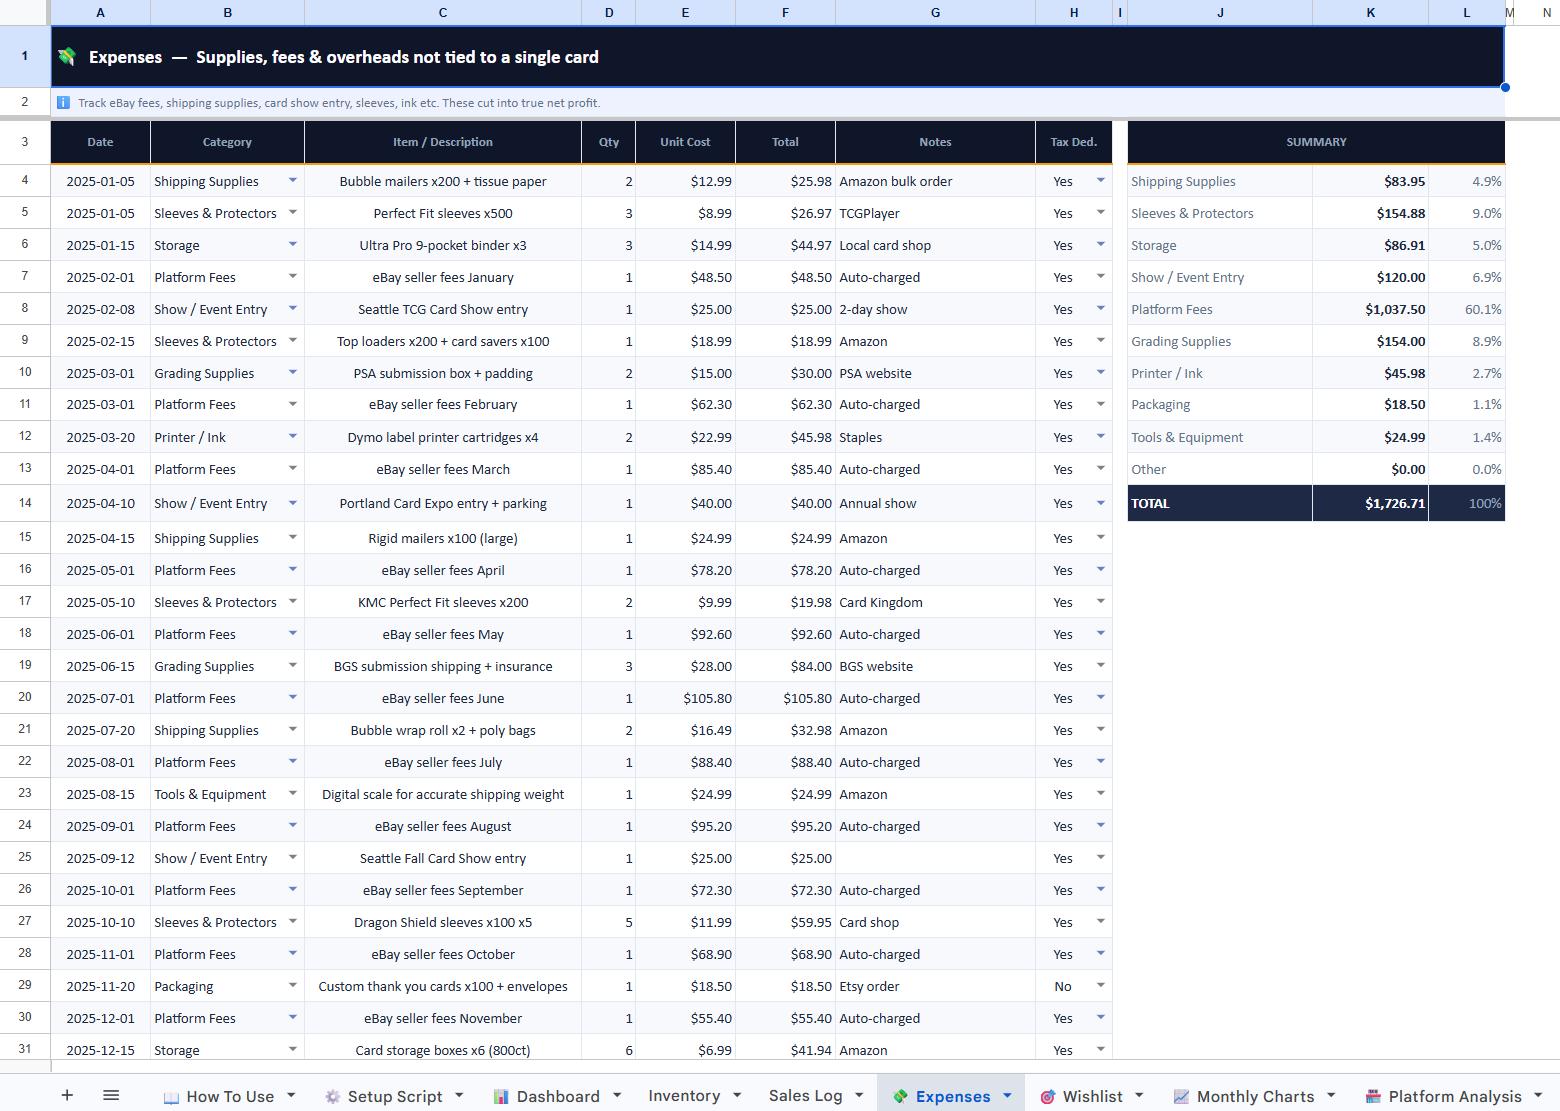Click the Wishlist tab target icon
The height and width of the screenshot is (1111, 1560).
tap(1047, 1097)
